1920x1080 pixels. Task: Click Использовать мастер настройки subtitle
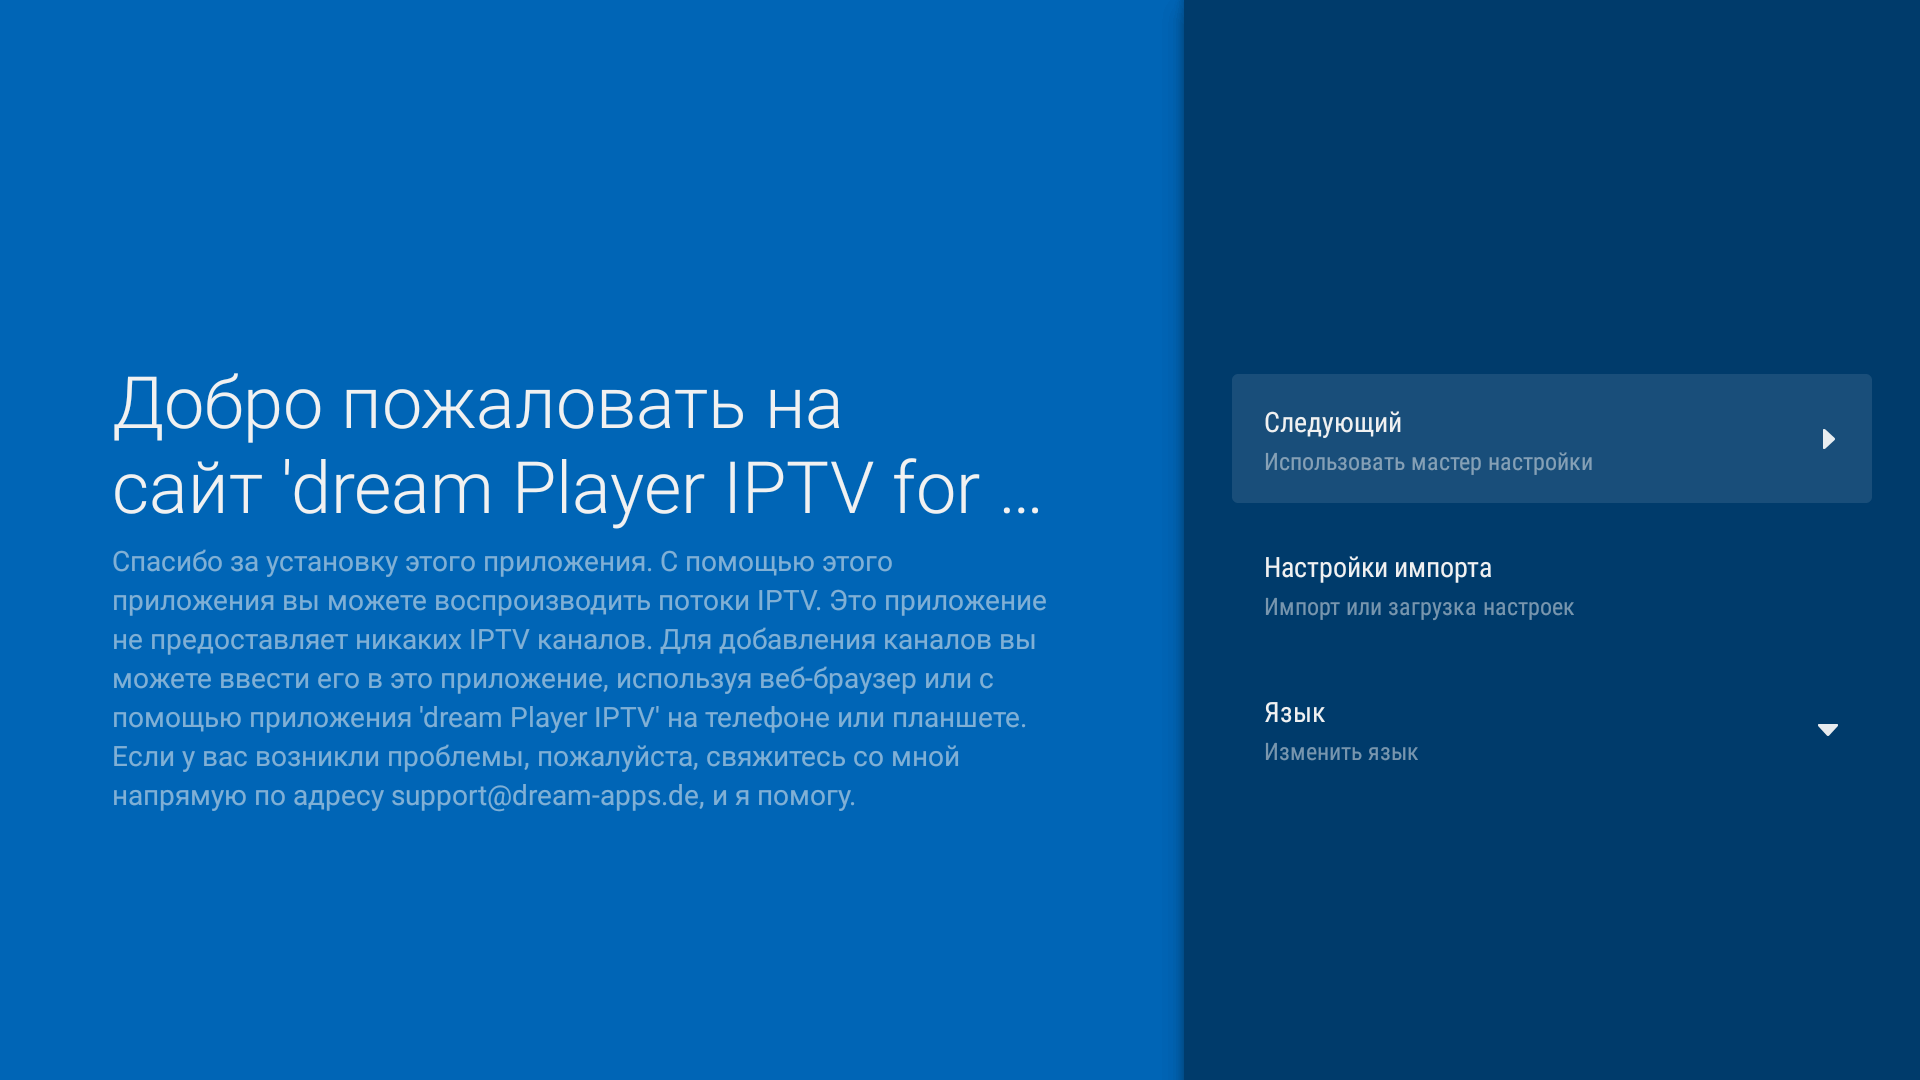[1428, 462]
